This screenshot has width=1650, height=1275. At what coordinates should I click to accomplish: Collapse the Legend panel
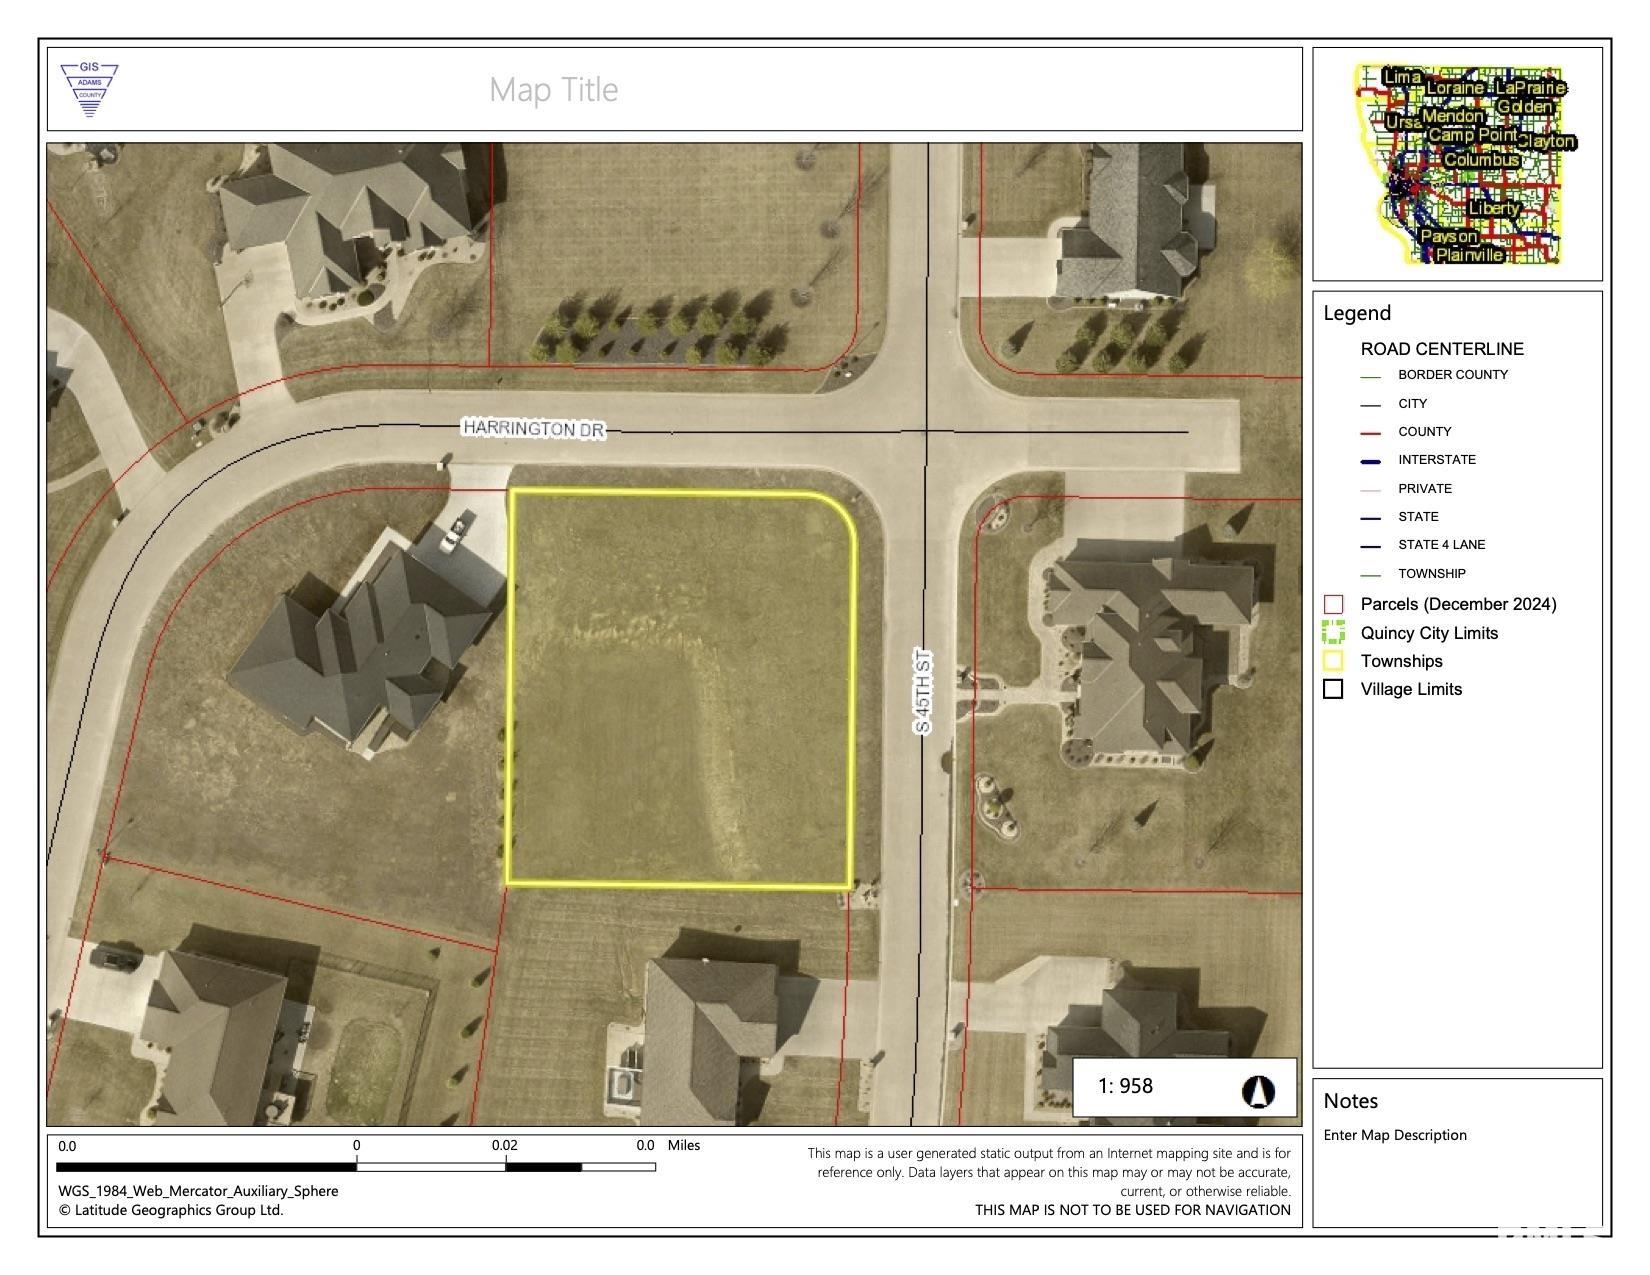(1356, 312)
